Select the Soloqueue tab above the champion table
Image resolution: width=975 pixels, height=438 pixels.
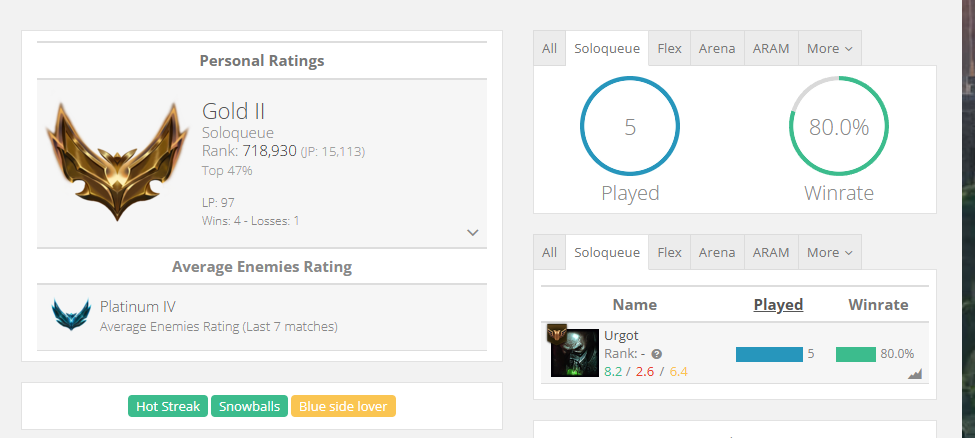tap(607, 253)
